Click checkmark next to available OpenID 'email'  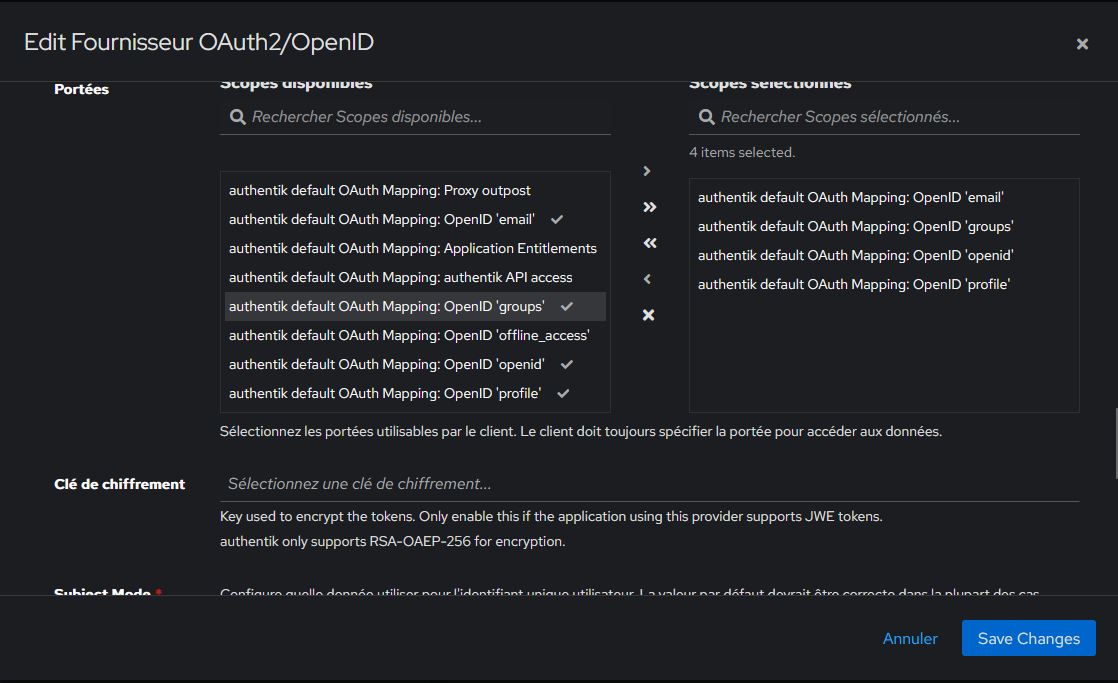pyautogui.click(x=557, y=220)
